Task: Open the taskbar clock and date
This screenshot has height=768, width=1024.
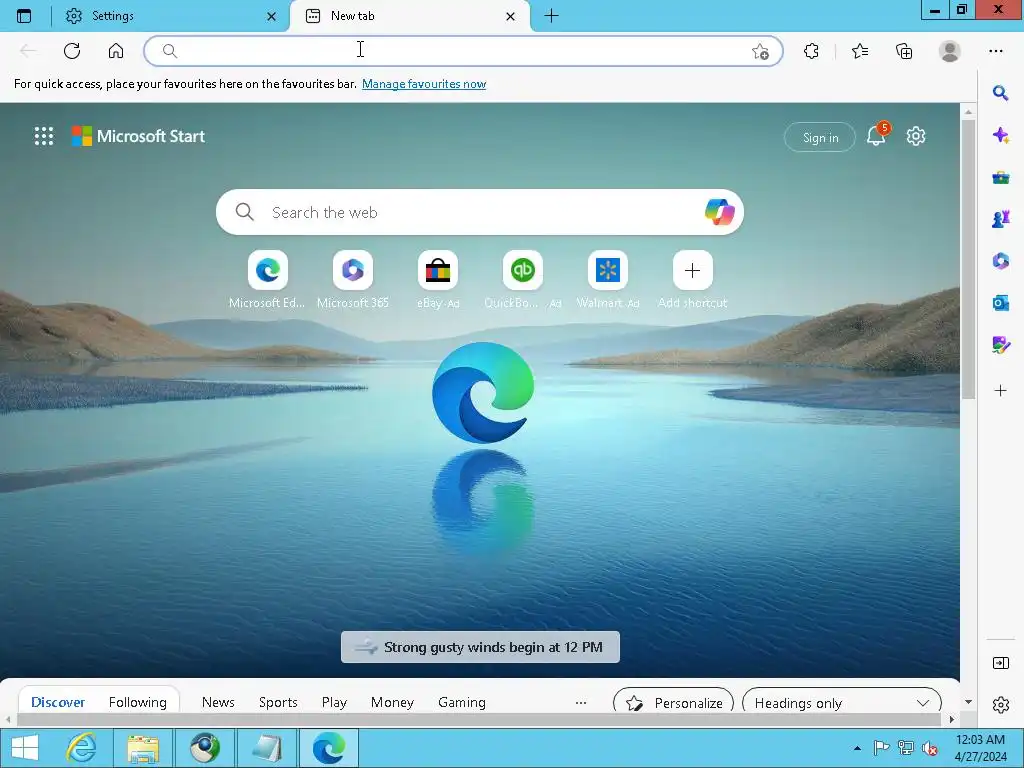Action: click(980, 748)
